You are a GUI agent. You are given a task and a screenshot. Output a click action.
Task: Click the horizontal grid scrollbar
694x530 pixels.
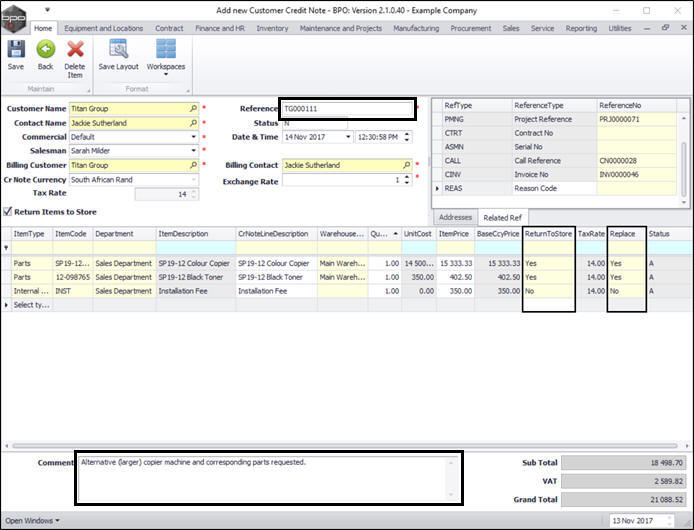[x=345, y=445]
